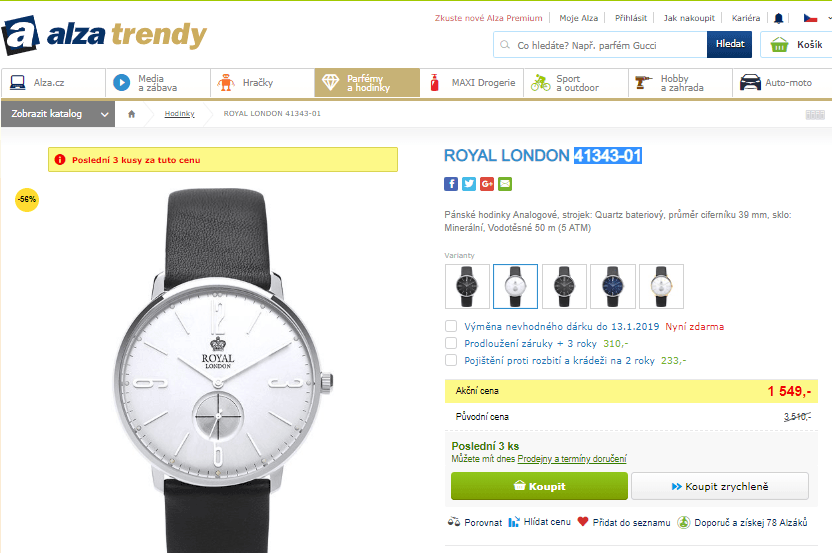Screen dimensions: 832x553
Task: Click the Google Plus share icon
Action: pos(487,184)
